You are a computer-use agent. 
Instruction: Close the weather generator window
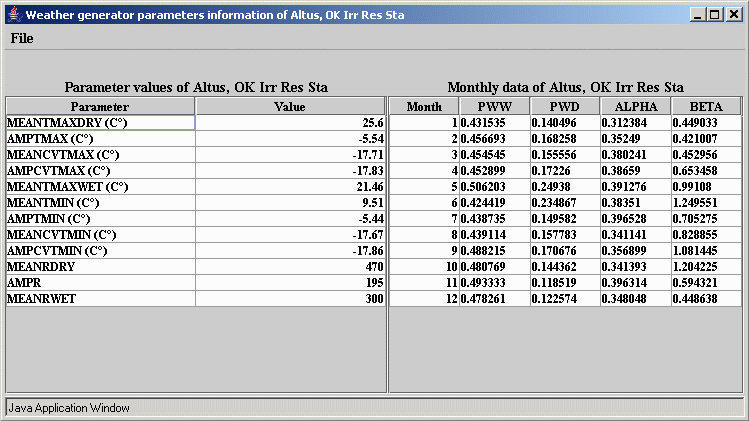733,15
